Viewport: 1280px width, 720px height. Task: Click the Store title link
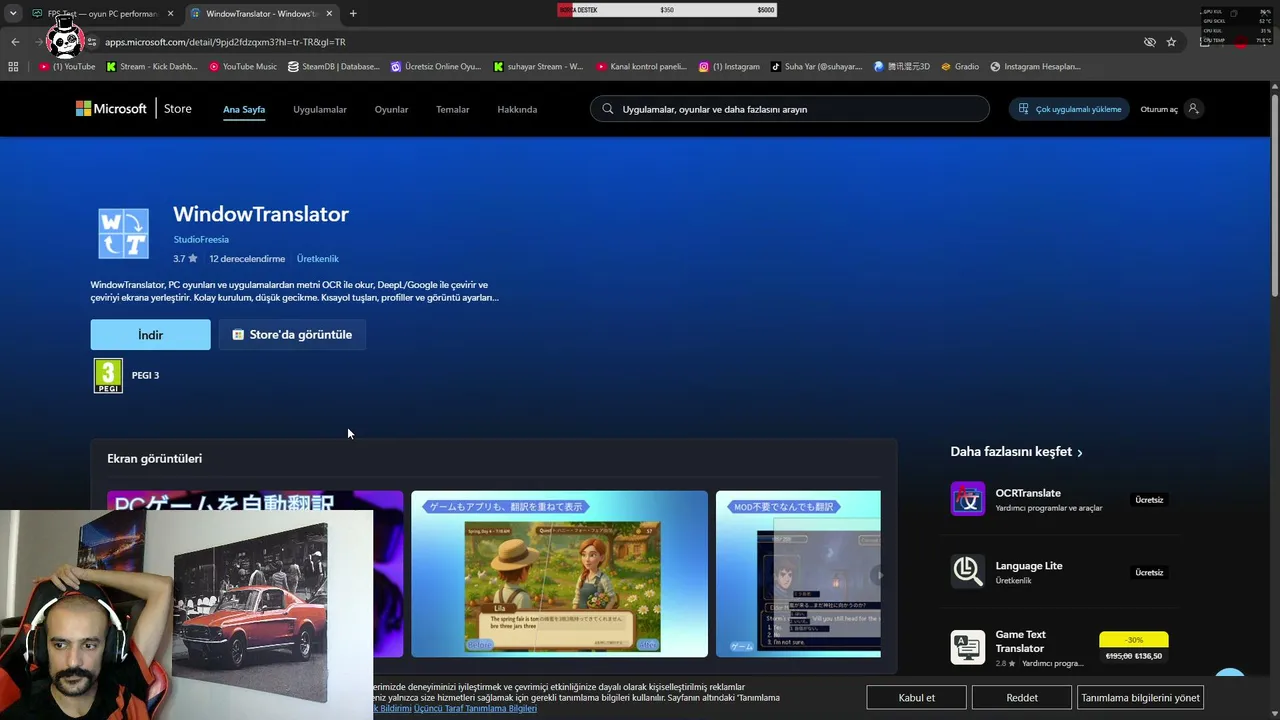pyautogui.click(x=178, y=109)
